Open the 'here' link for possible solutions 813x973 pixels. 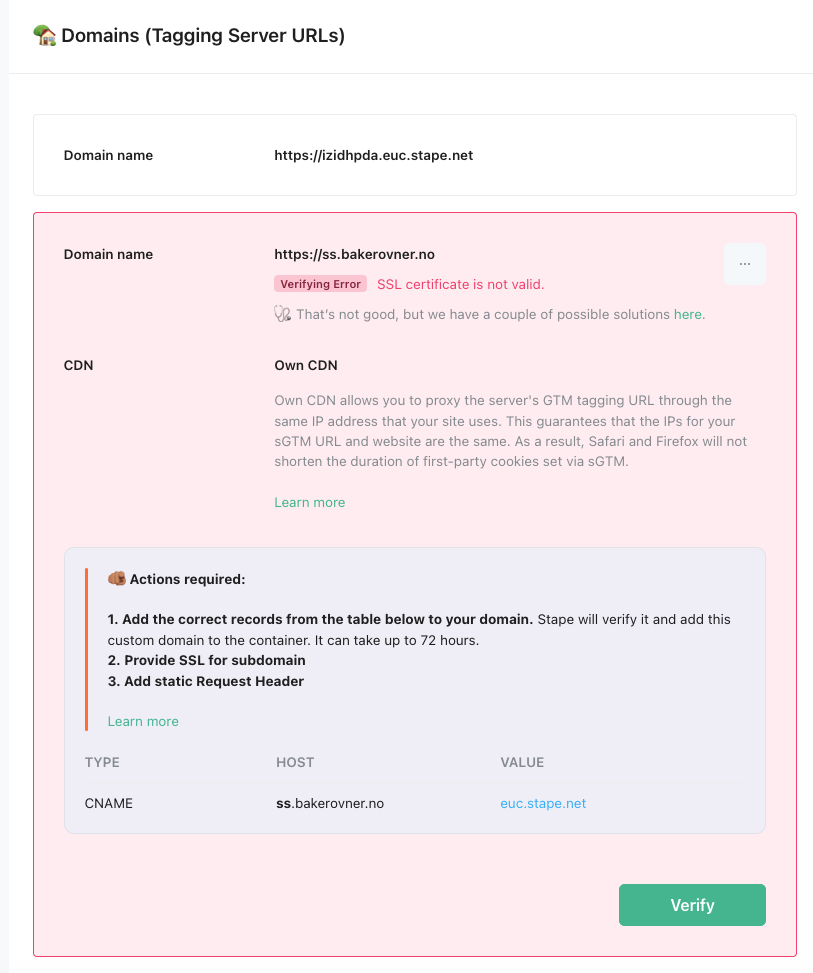coord(688,315)
